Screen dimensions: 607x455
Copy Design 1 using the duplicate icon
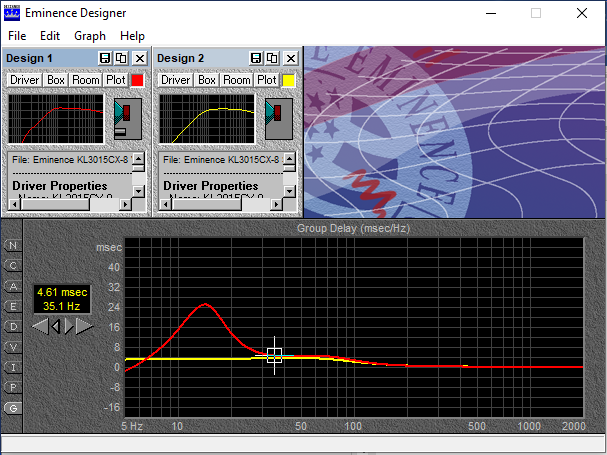(x=122, y=58)
